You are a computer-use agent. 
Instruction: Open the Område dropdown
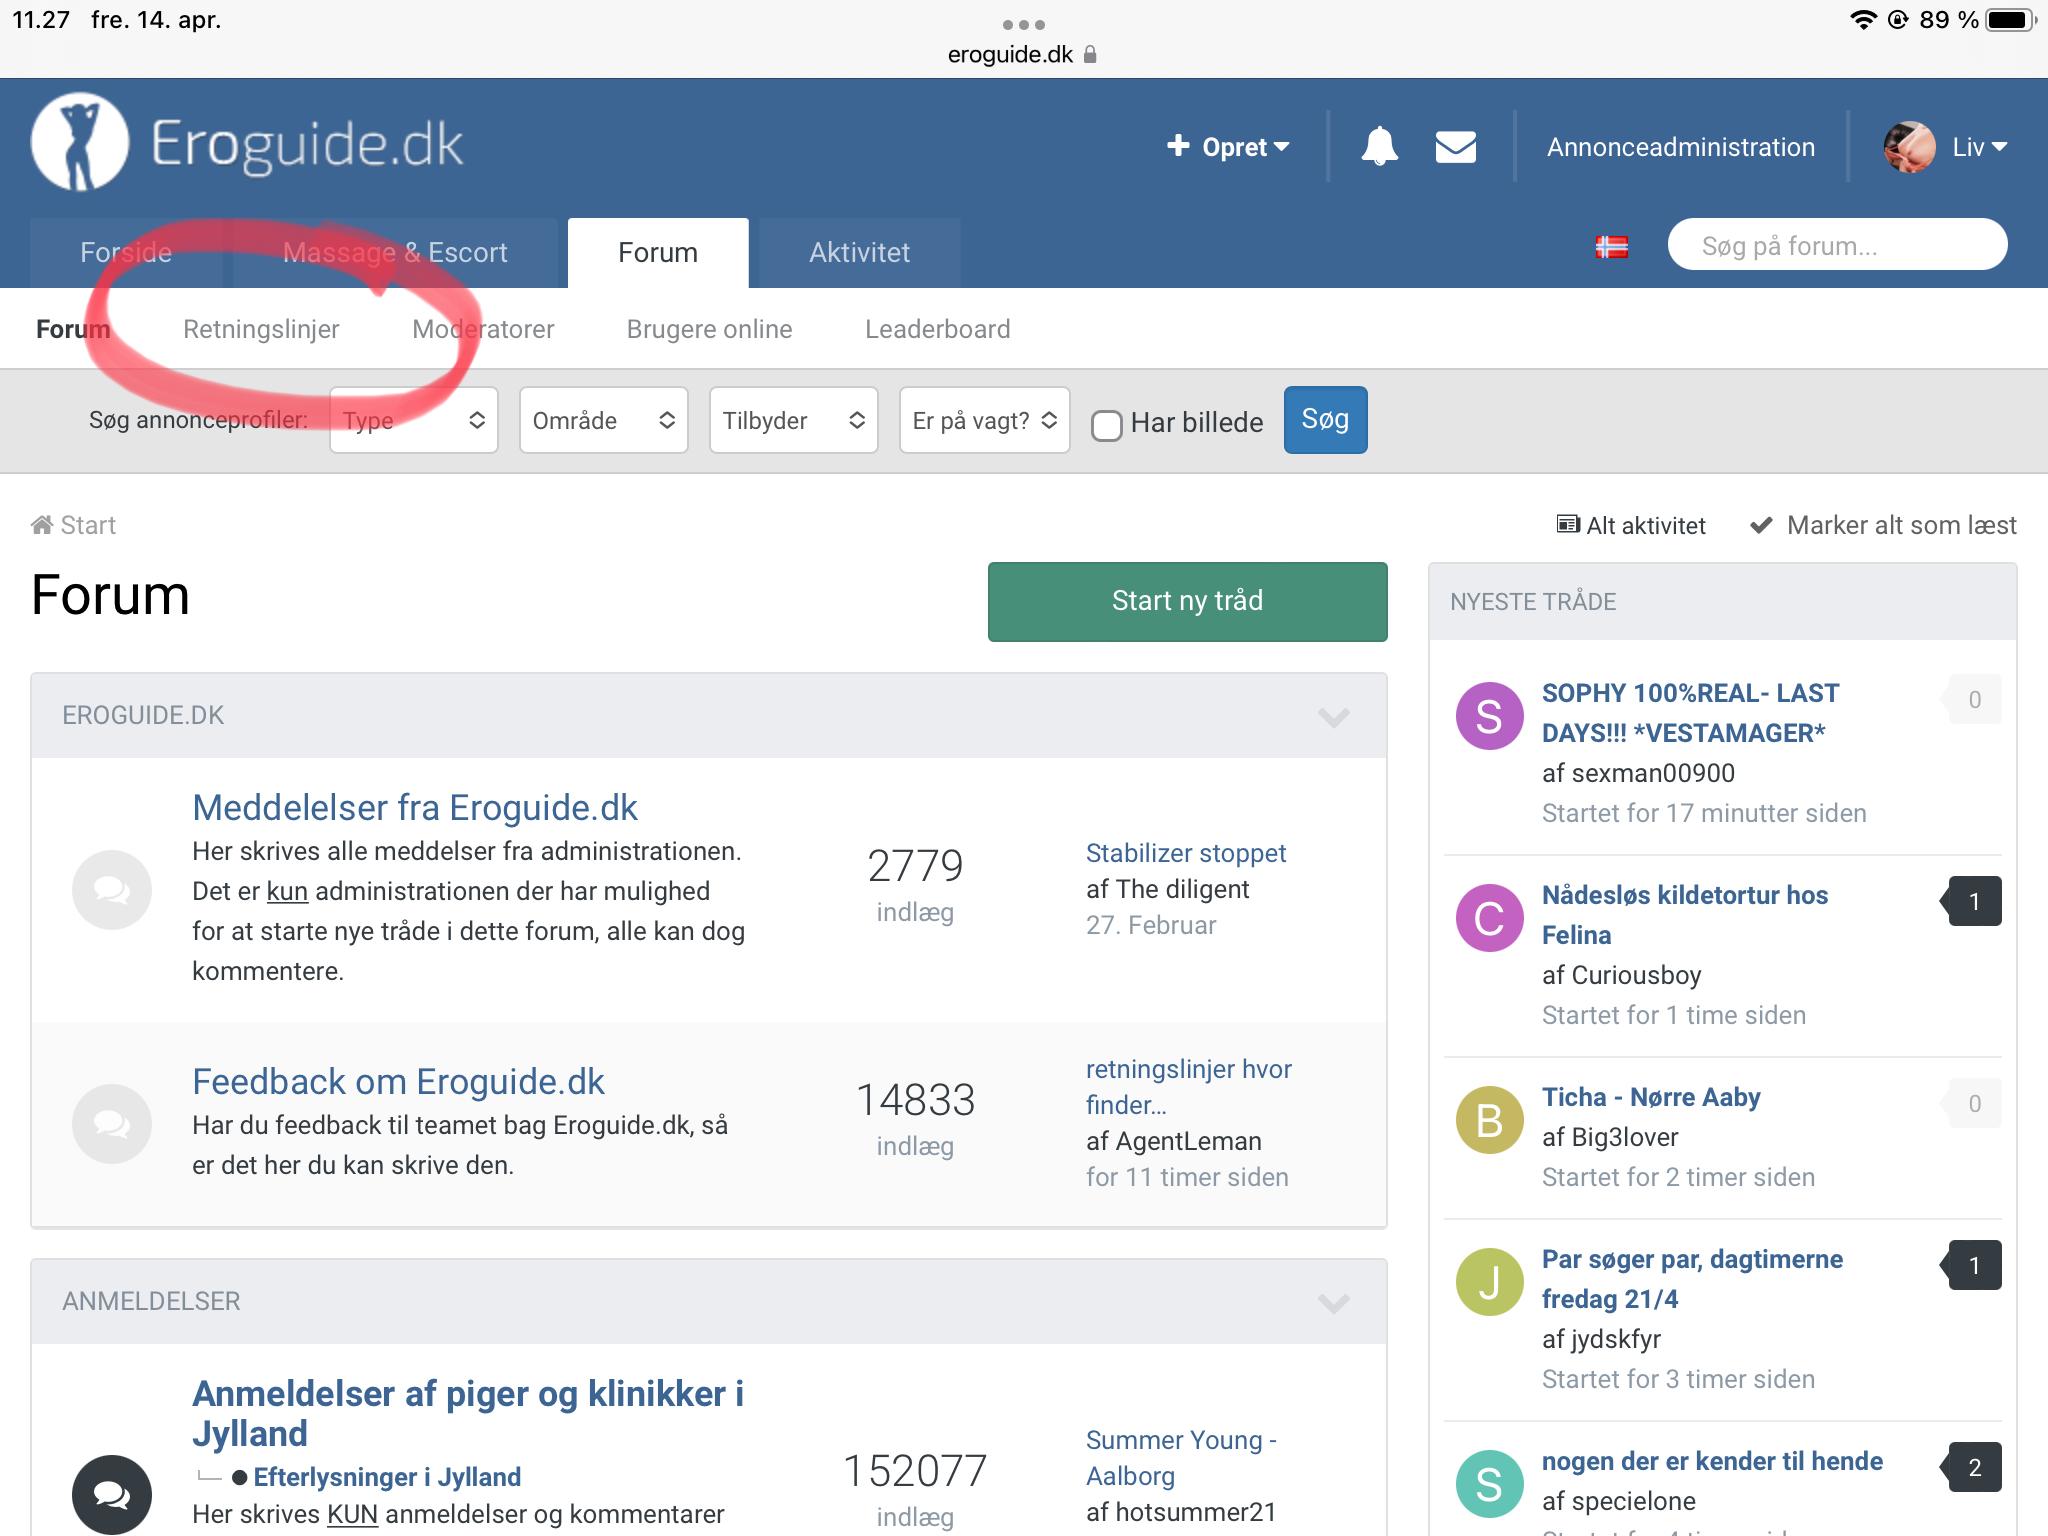tap(604, 420)
